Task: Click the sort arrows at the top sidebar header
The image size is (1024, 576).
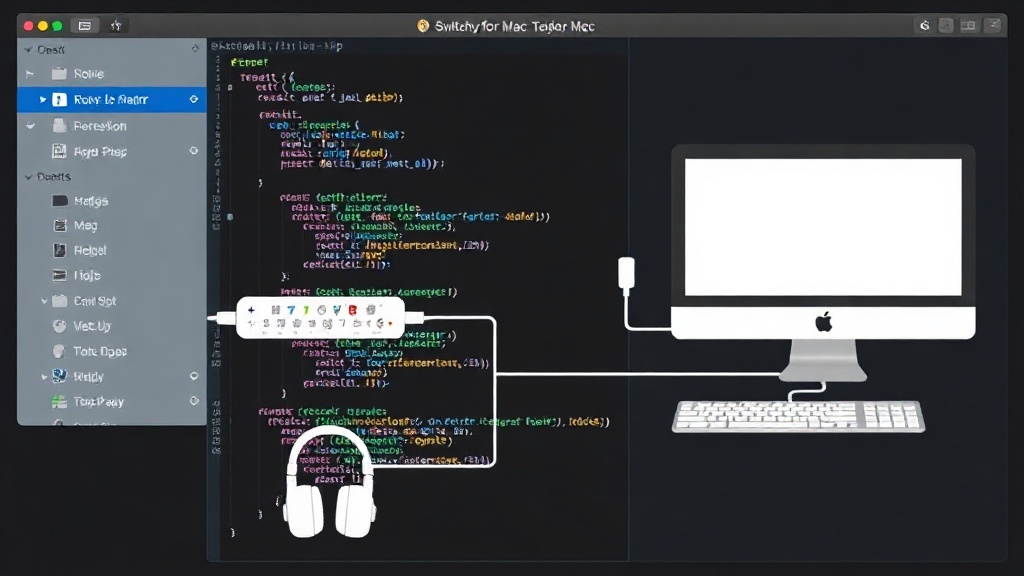Action: (x=195, y=49)
